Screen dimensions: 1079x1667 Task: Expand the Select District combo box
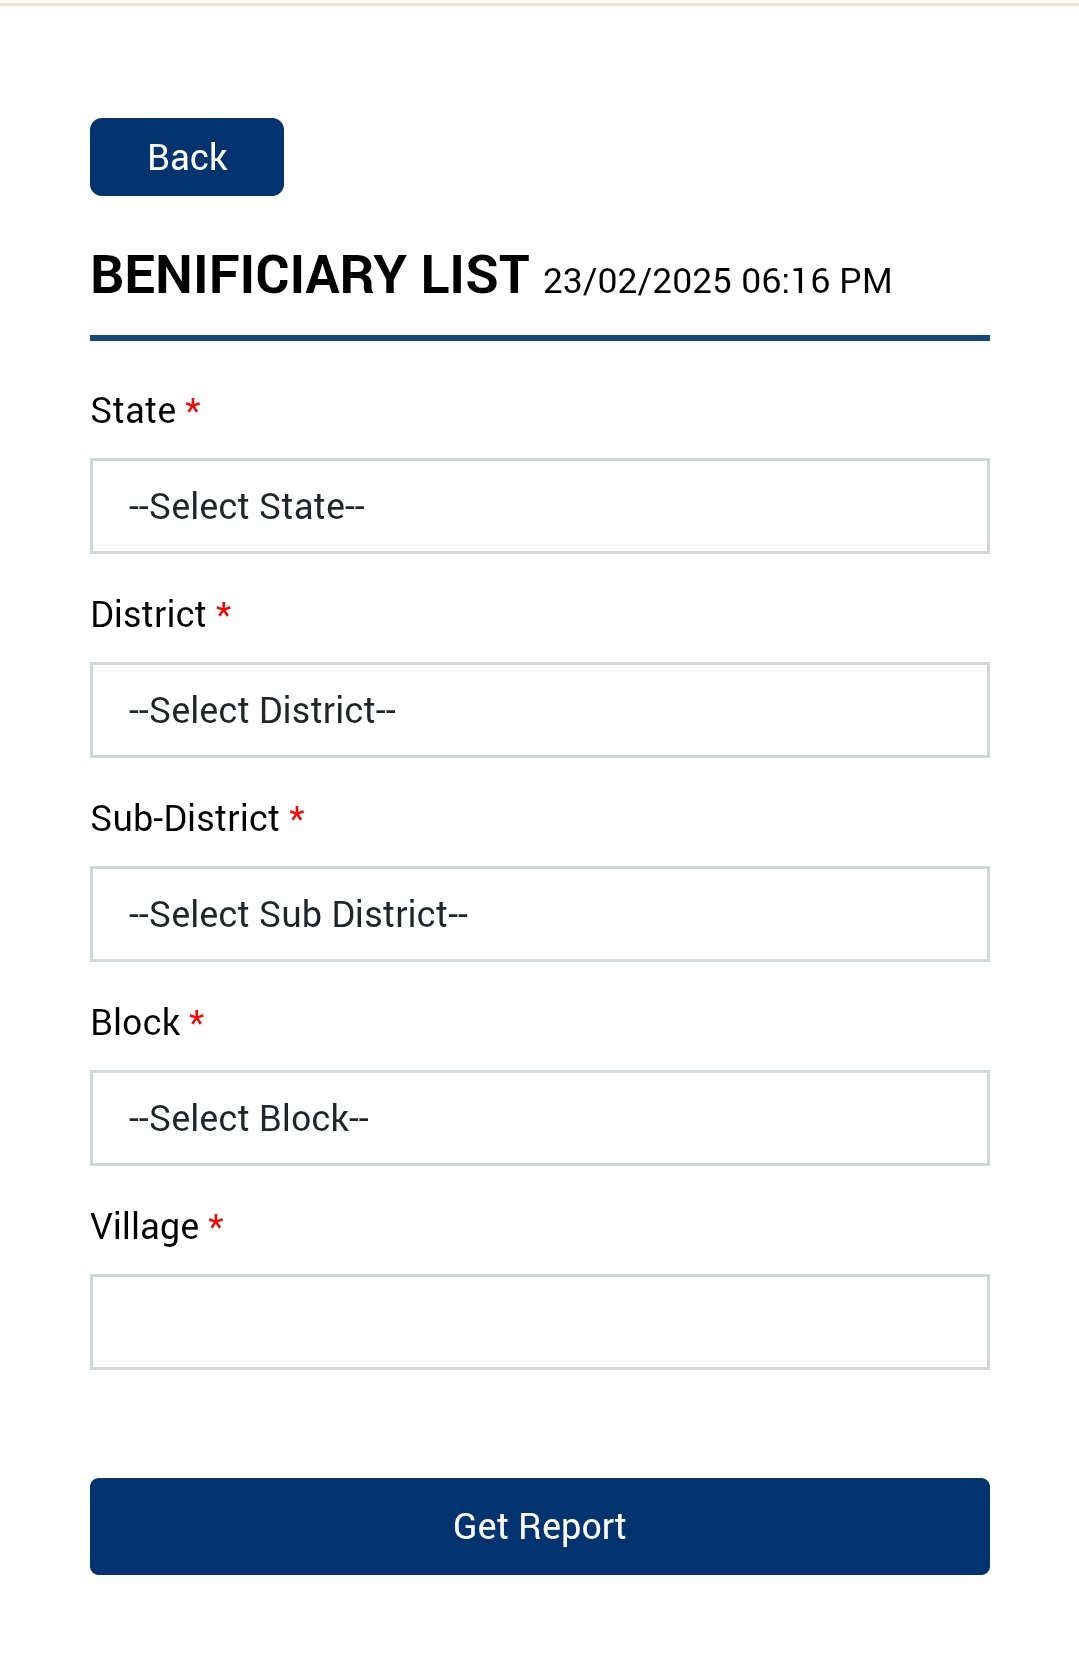click(x=540, y=710)
